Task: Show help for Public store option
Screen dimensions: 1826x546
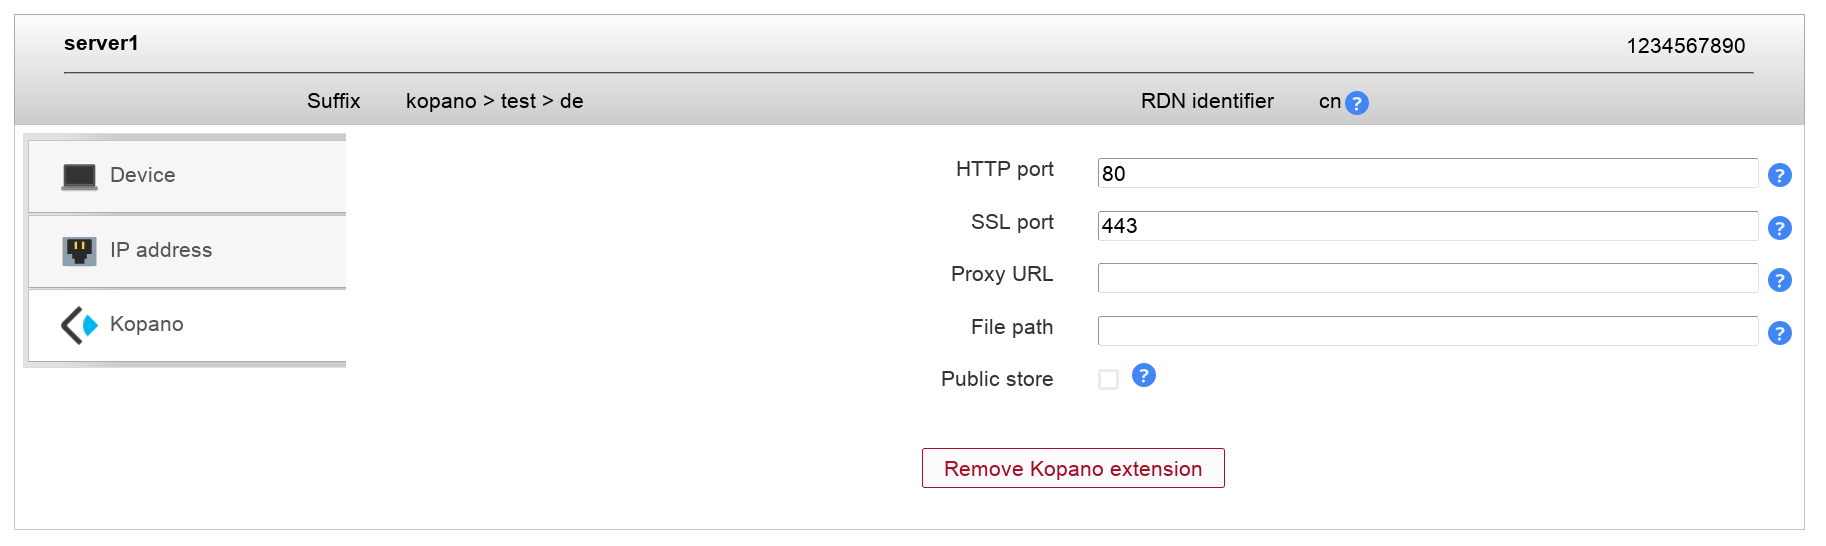Action: click(1144, 375)
